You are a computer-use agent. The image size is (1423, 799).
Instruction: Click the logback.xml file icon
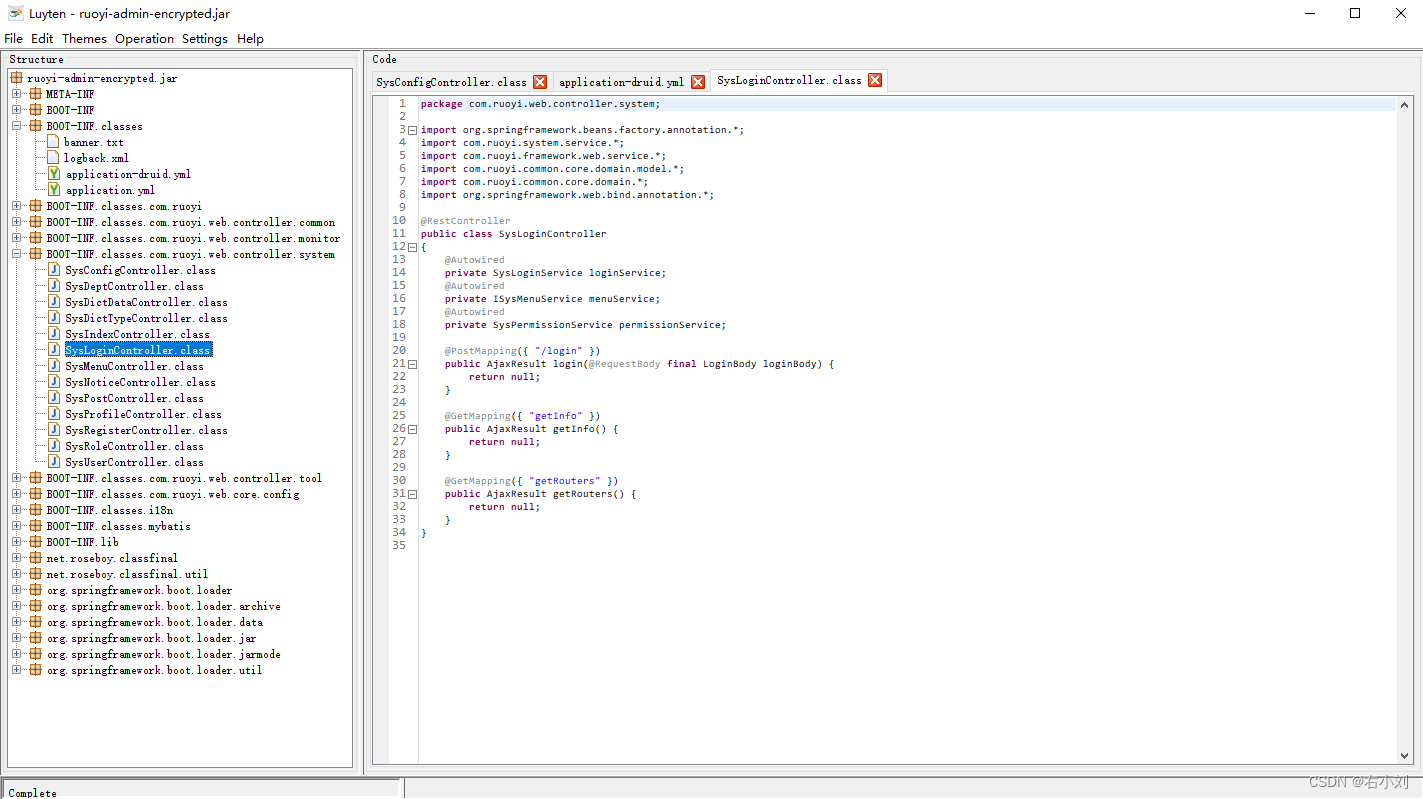tap(54, 158)
